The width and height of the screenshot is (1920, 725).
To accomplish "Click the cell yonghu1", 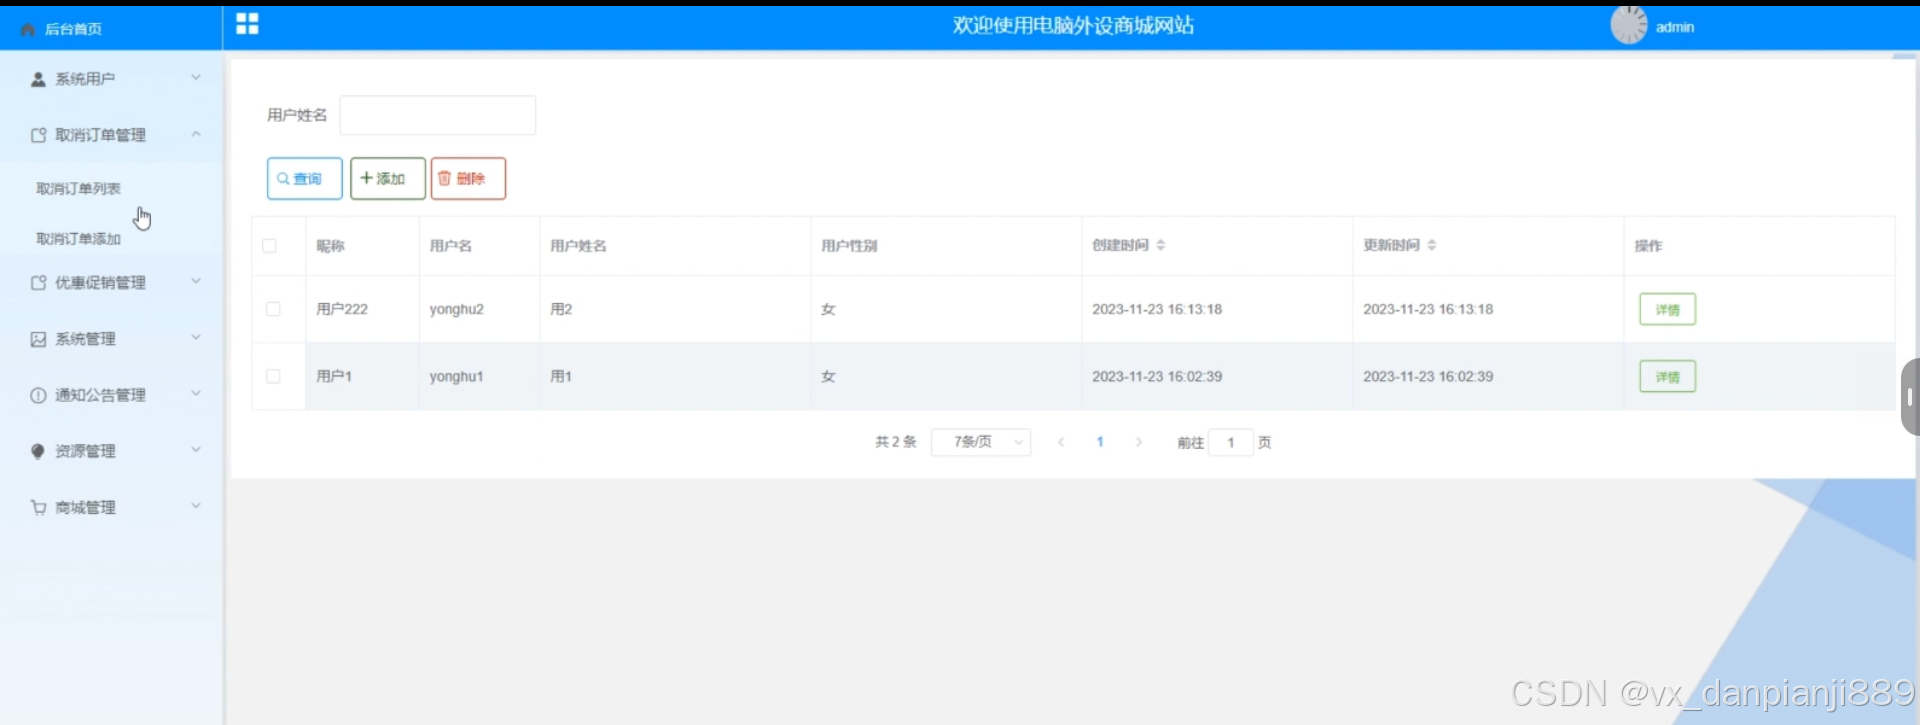I will click(x=456, y=376).
